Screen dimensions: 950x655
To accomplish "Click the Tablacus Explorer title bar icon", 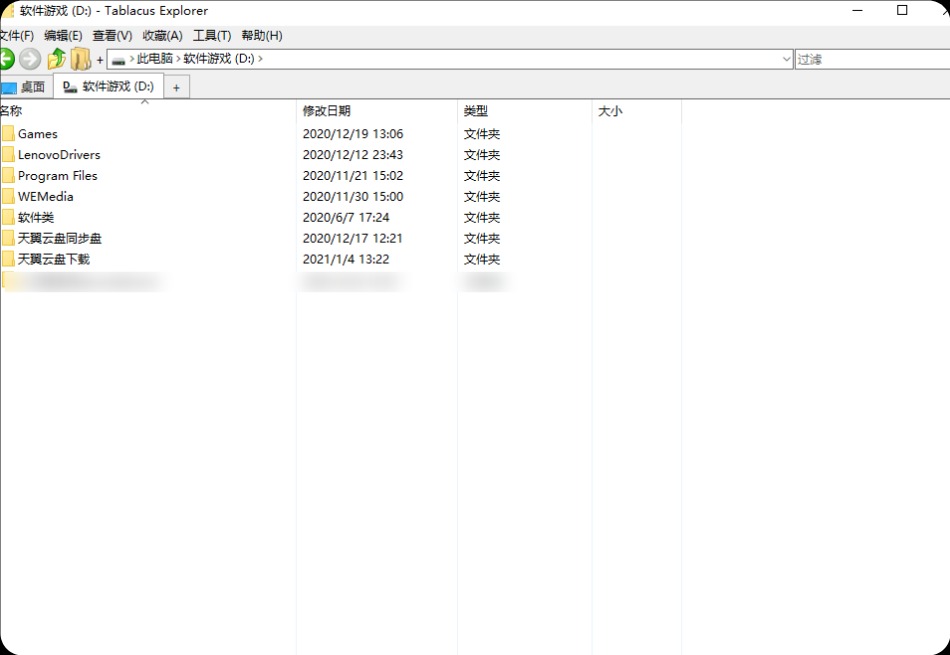I will pos(8,11).
